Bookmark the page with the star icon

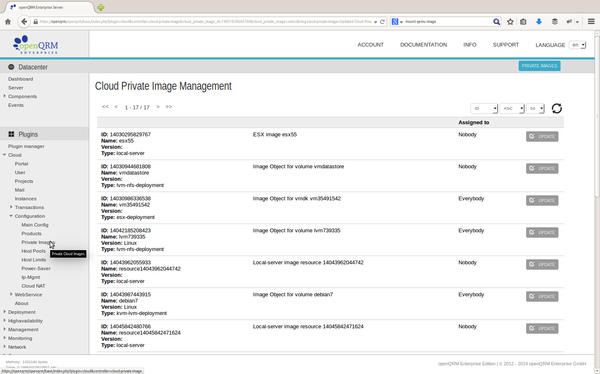pyautogui.click(x=510, y=22)
